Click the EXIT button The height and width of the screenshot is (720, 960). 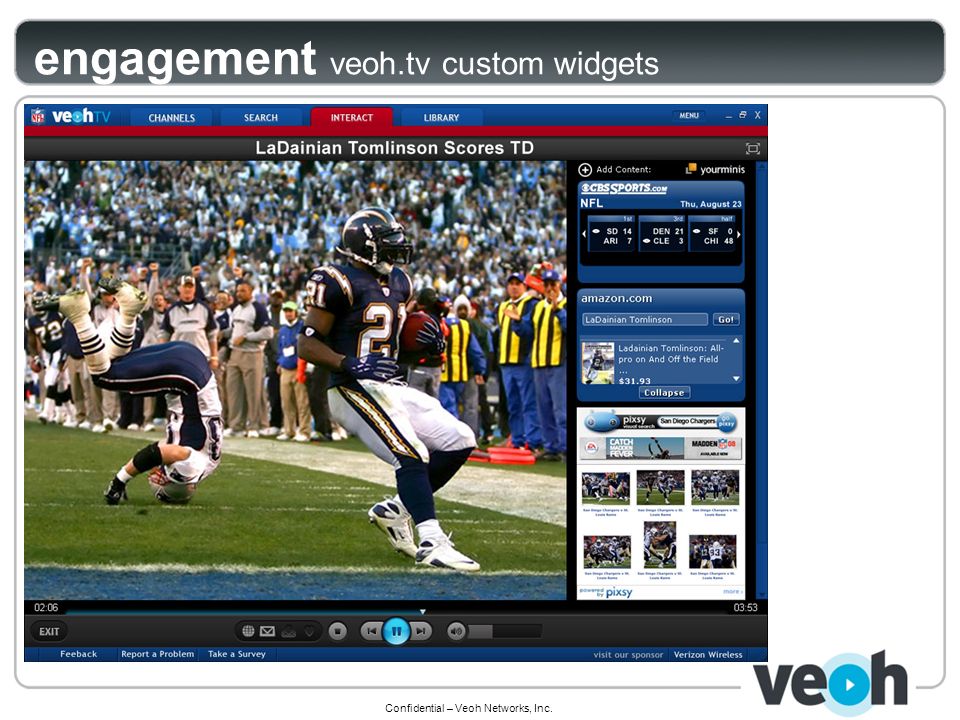coord(49,631)
